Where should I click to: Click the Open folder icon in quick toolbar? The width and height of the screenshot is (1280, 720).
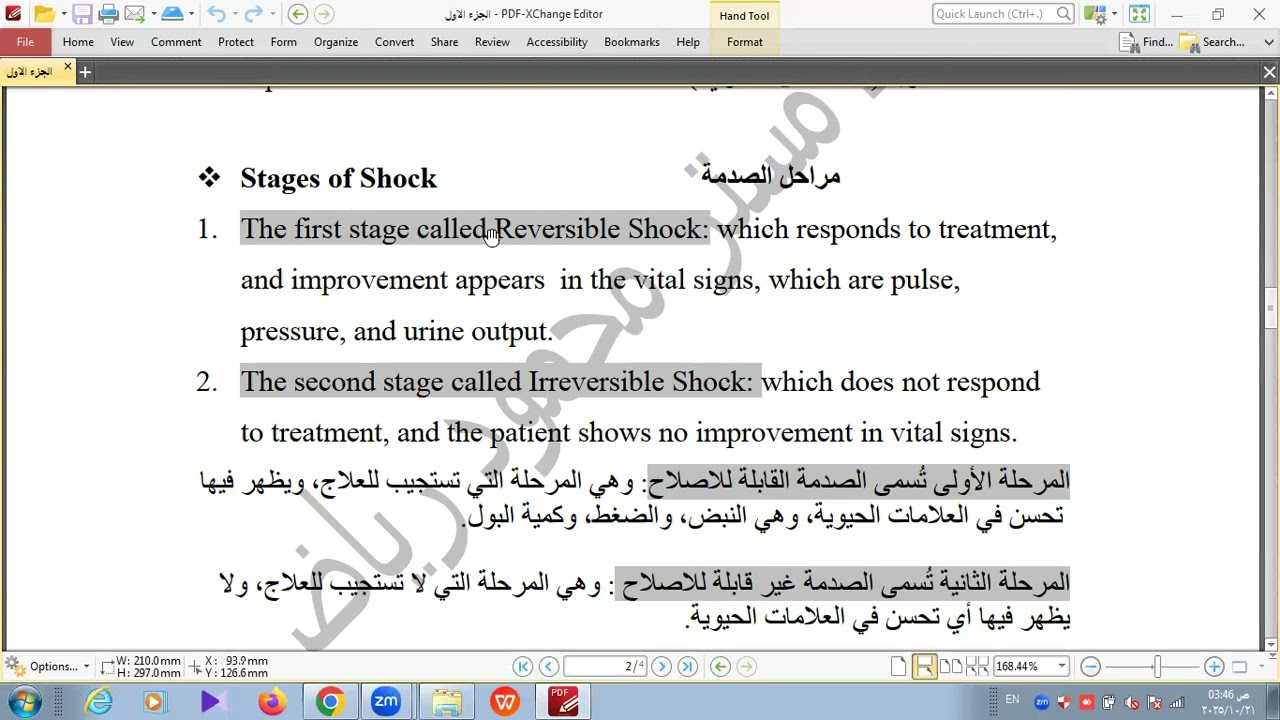[x=42, y=14]
